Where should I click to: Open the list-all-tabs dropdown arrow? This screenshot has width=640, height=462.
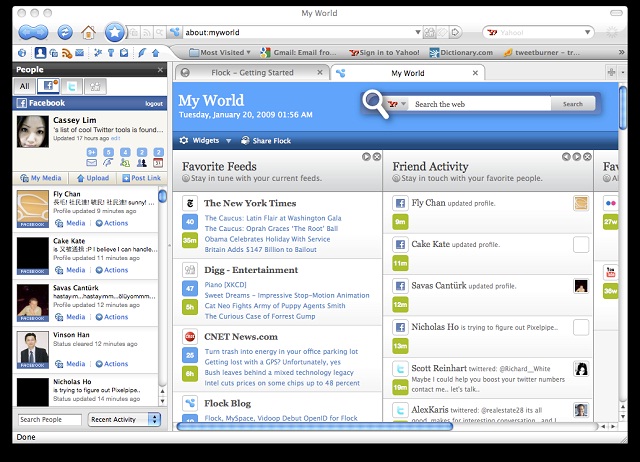tap(622, 72)
